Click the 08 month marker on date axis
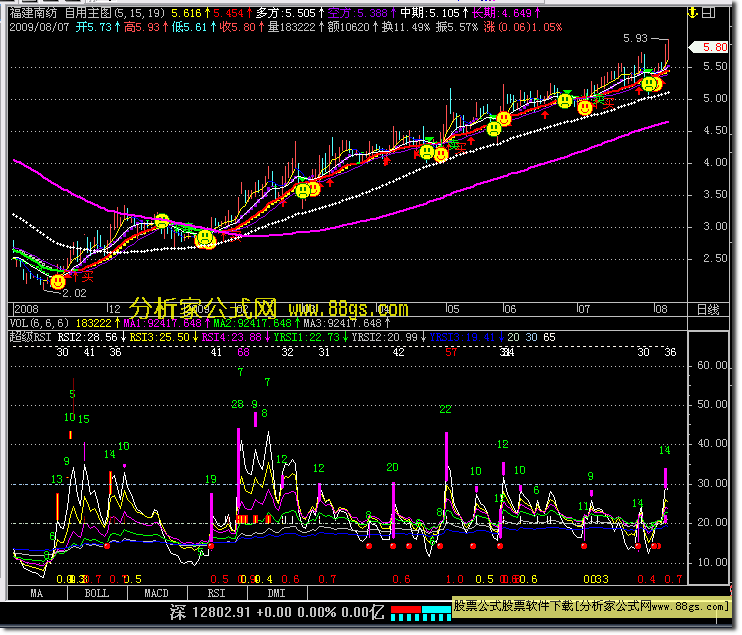This screenshot has width=742, height=635. pyautogui.click(x=661, y=309)
